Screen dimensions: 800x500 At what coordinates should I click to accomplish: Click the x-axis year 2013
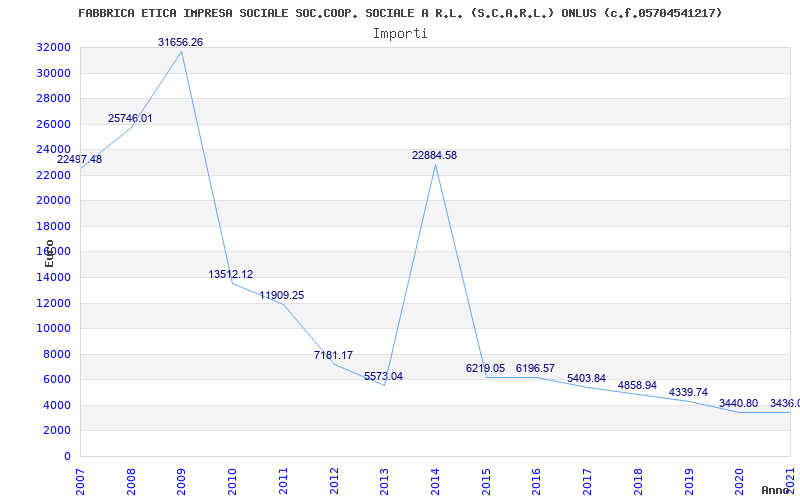point(385,482)
